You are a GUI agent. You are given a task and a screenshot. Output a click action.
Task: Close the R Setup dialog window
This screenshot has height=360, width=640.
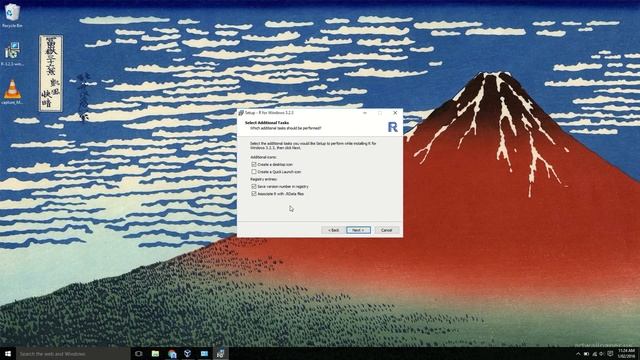395,113
